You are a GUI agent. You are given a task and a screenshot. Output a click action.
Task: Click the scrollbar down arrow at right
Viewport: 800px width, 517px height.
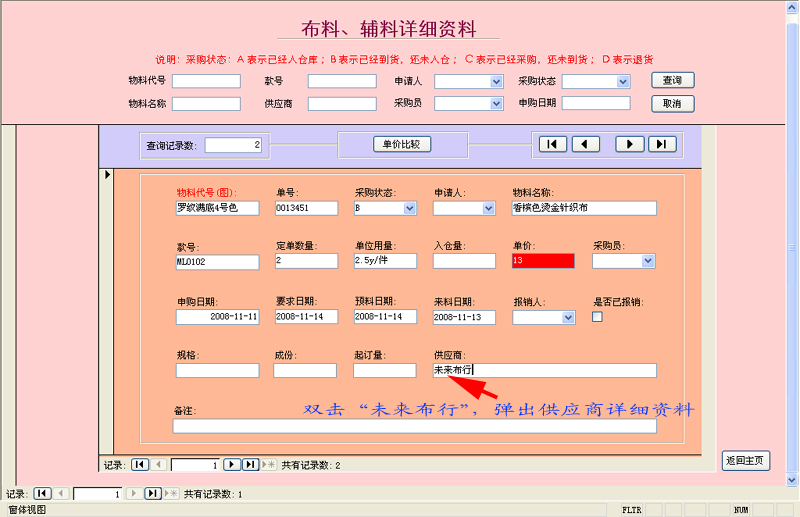click(x=792, y=480)
